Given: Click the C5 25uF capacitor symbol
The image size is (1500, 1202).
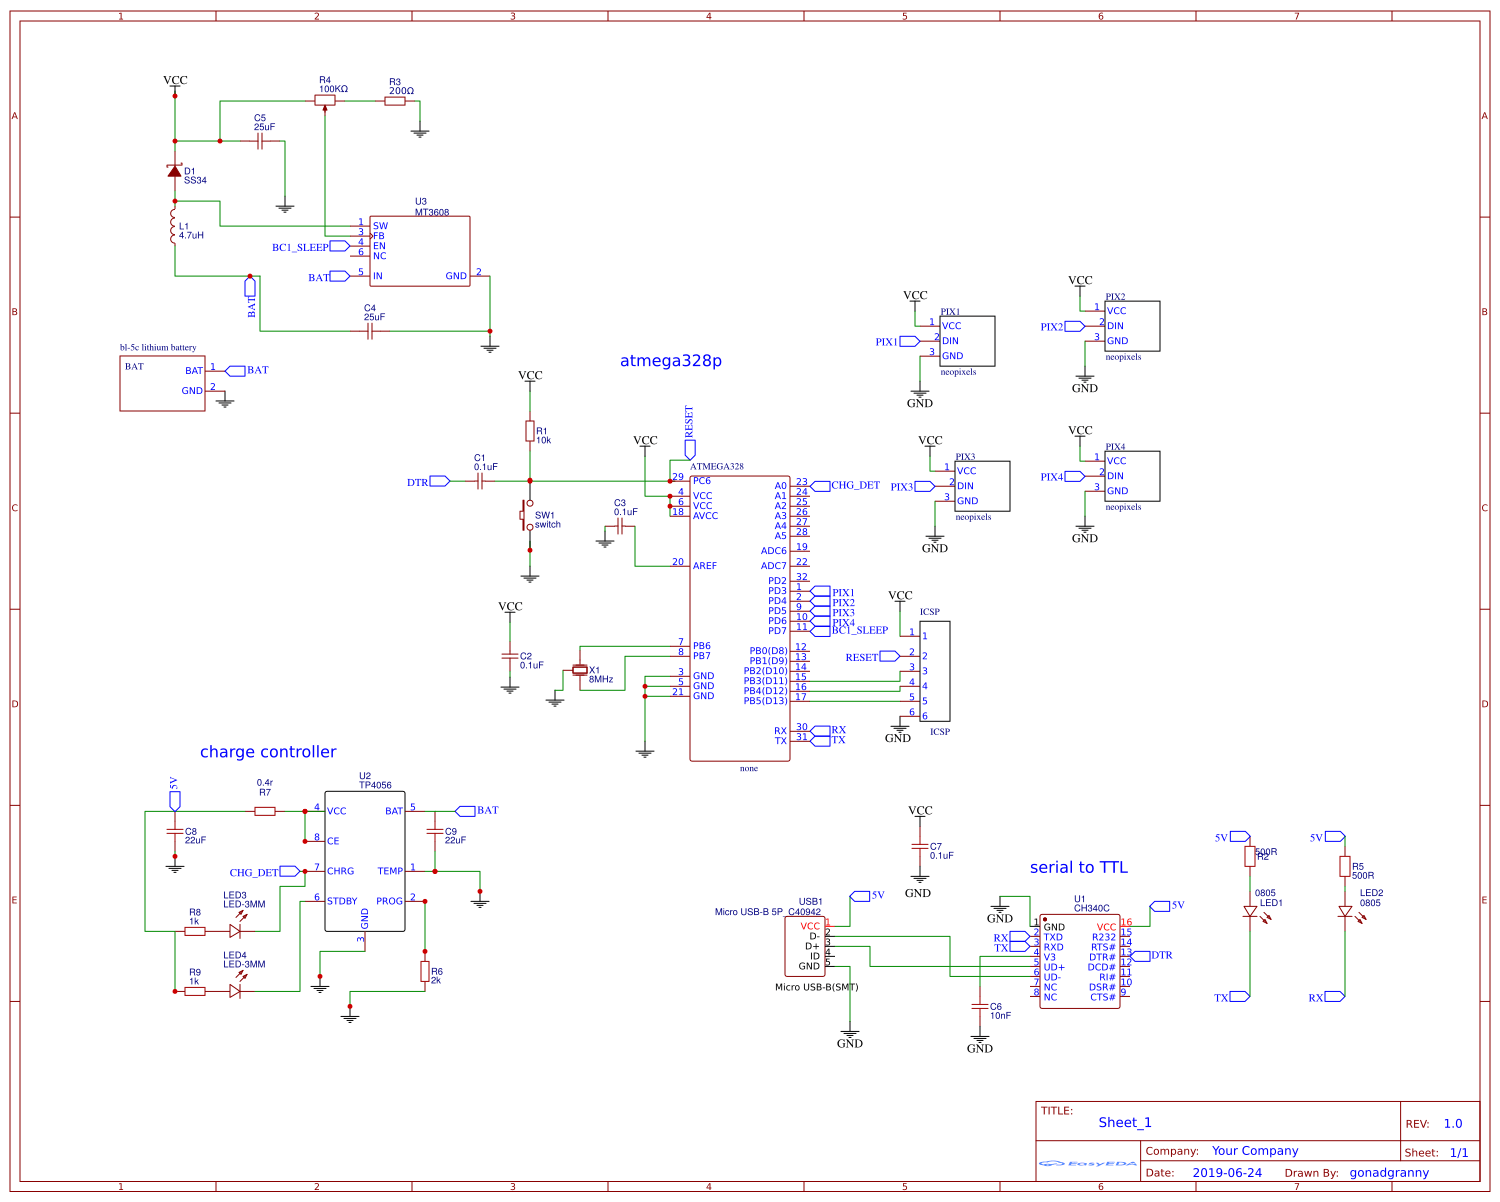Looking at the screenshot, I should (x=260, y=141).
